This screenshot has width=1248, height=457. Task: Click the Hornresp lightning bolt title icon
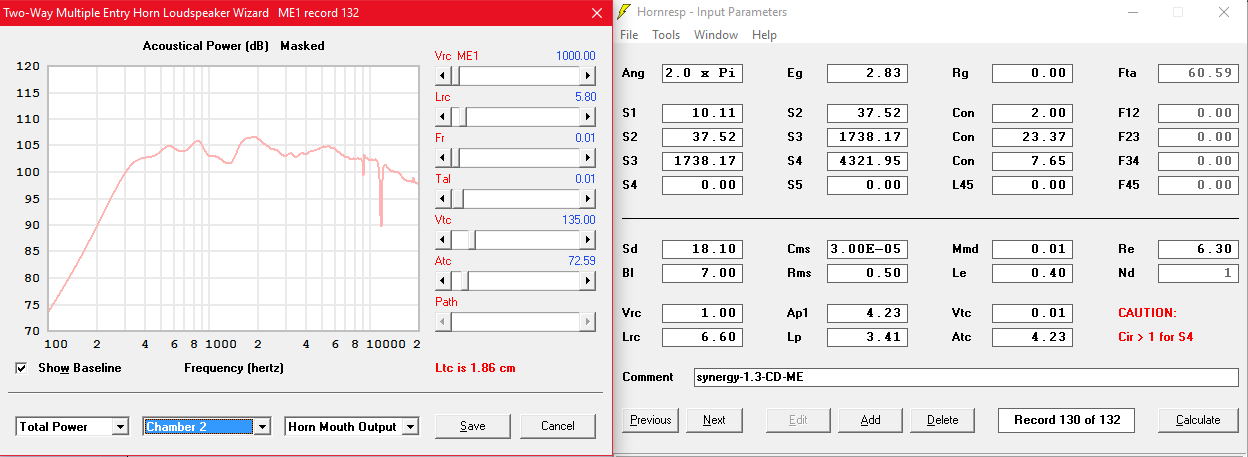click(626, 12)
